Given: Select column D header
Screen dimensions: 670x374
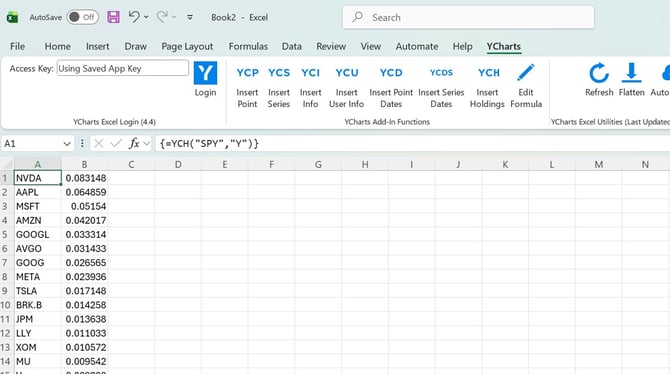Looking at the screenshot, I should [178, 164].
